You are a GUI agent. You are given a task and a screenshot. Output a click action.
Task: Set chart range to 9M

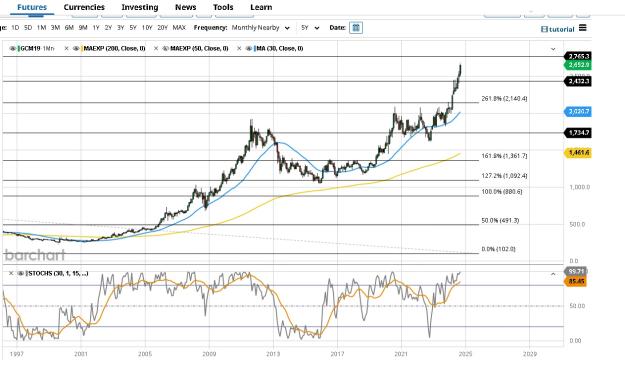(83, 27)
